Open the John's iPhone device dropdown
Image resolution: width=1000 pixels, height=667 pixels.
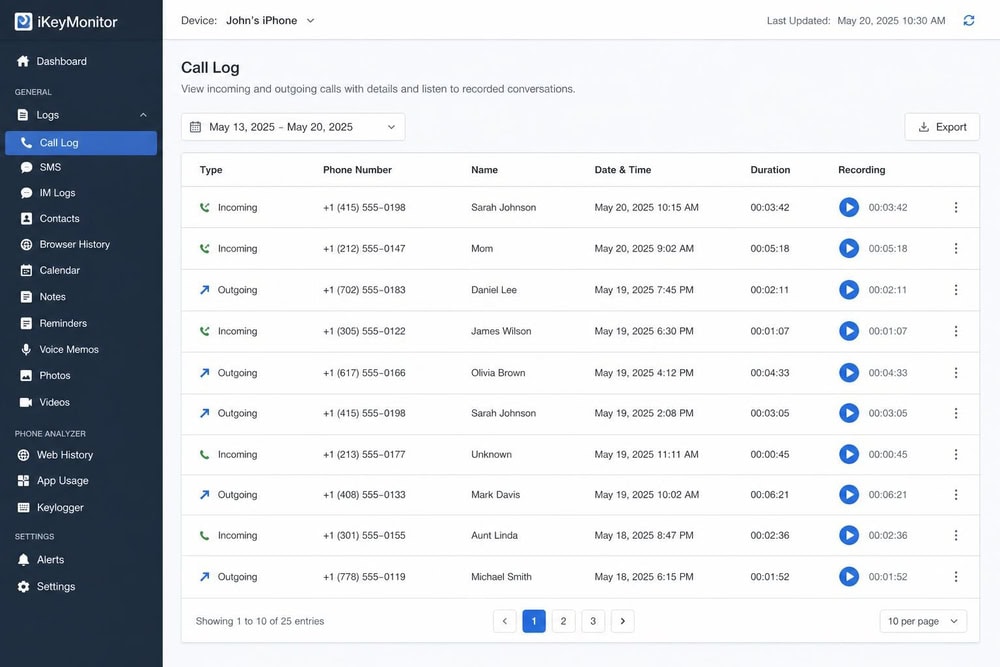[270, 20]
